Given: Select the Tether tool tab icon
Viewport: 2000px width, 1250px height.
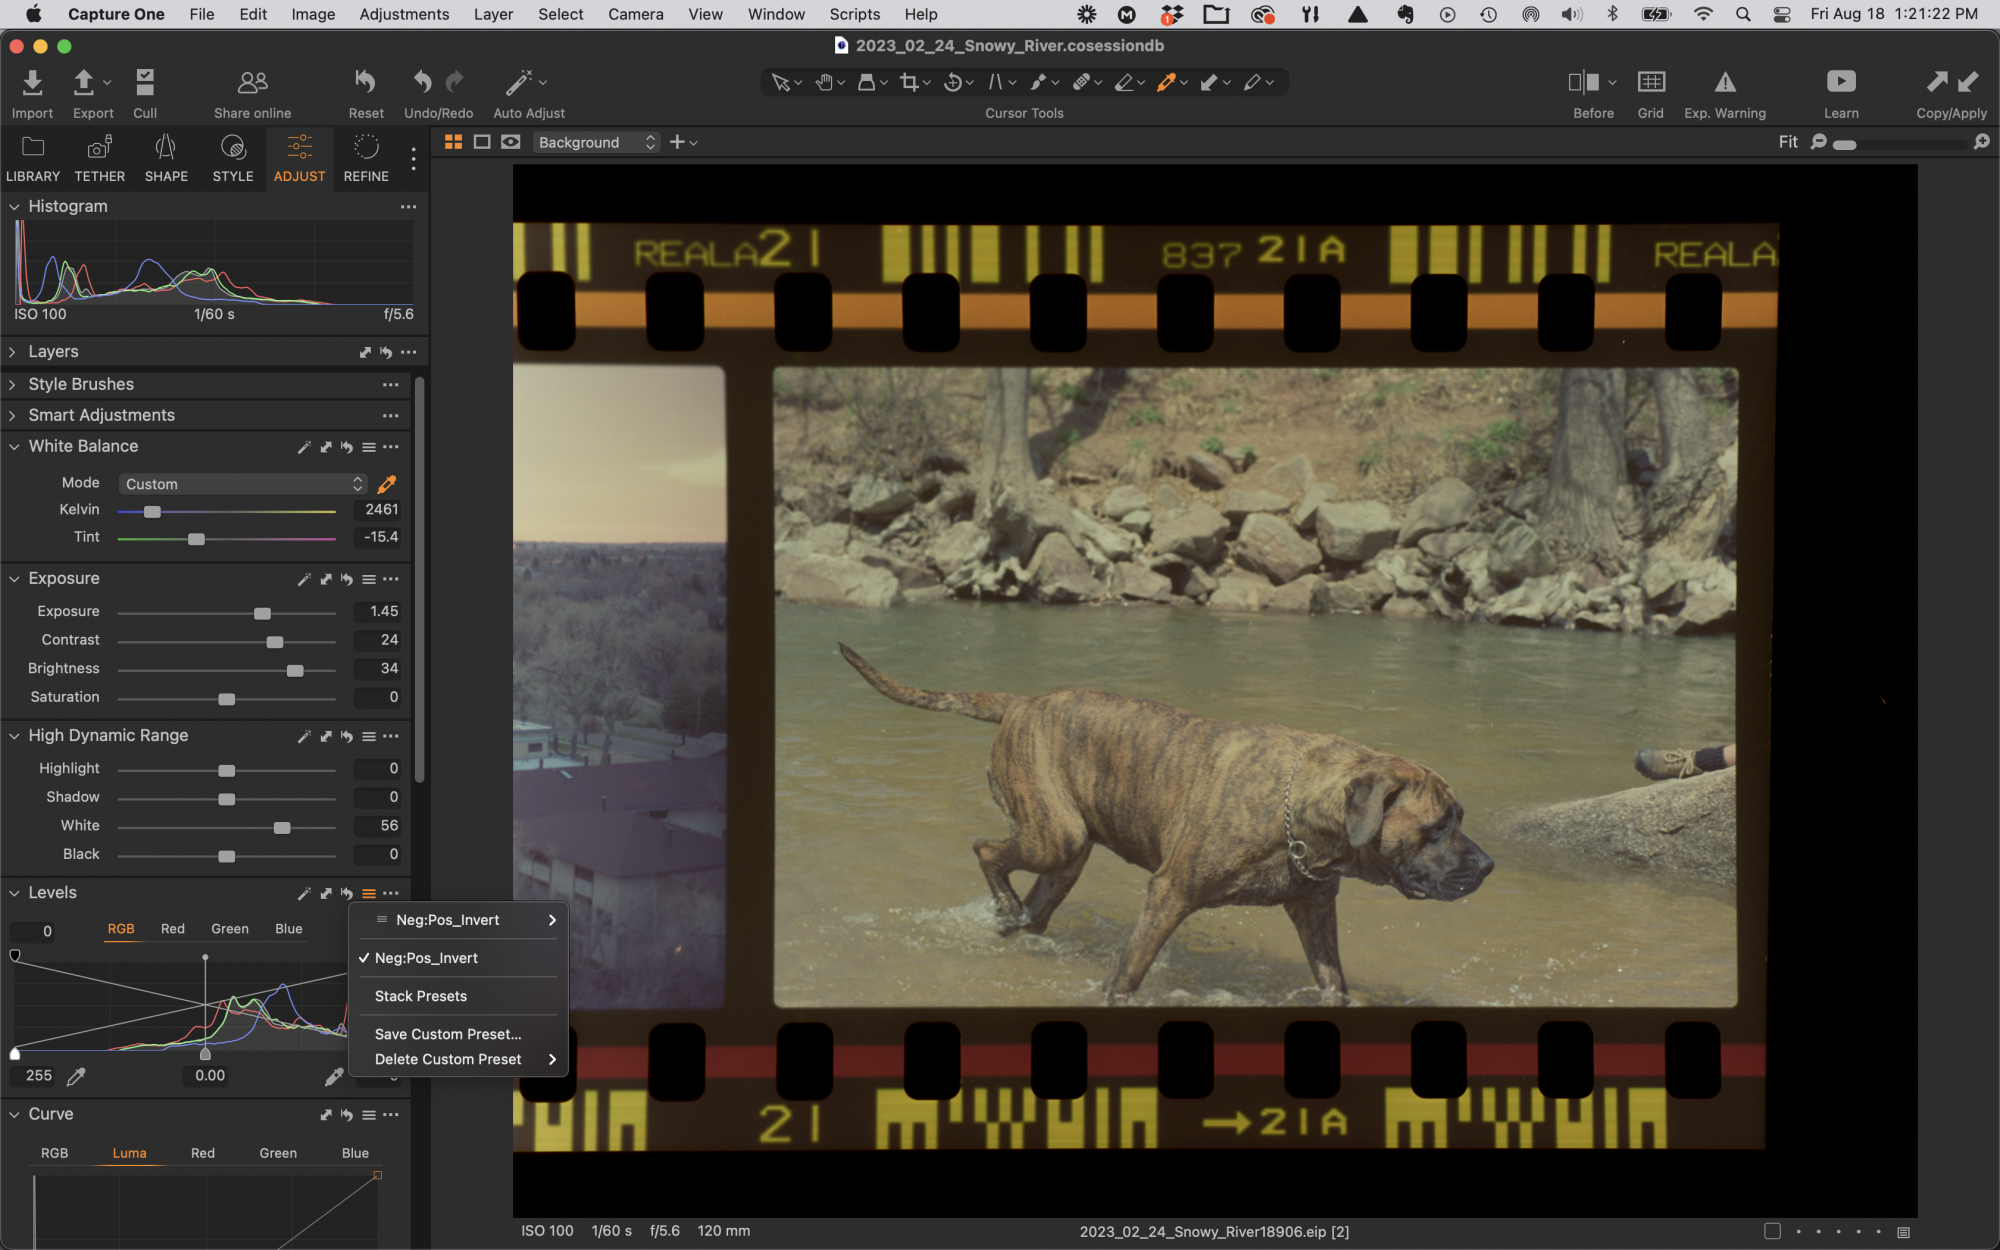Looking at the screenshot, I should [100, 148].
